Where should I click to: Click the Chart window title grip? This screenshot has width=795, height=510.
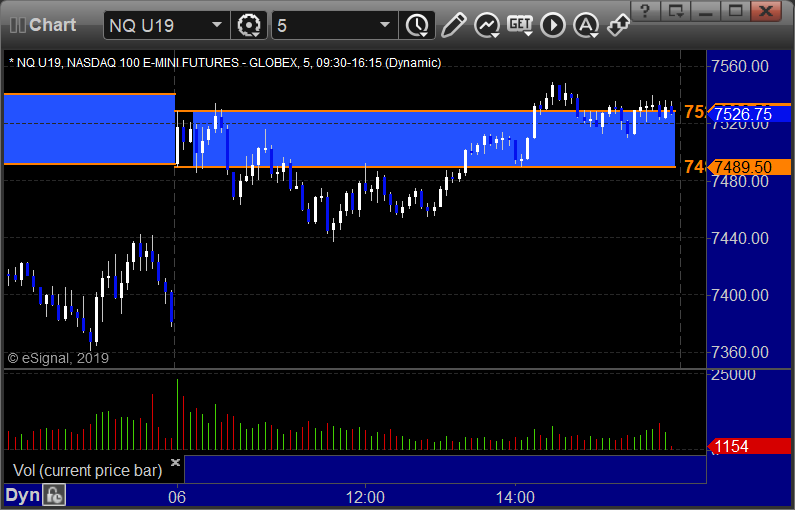[x=18, y=25]
